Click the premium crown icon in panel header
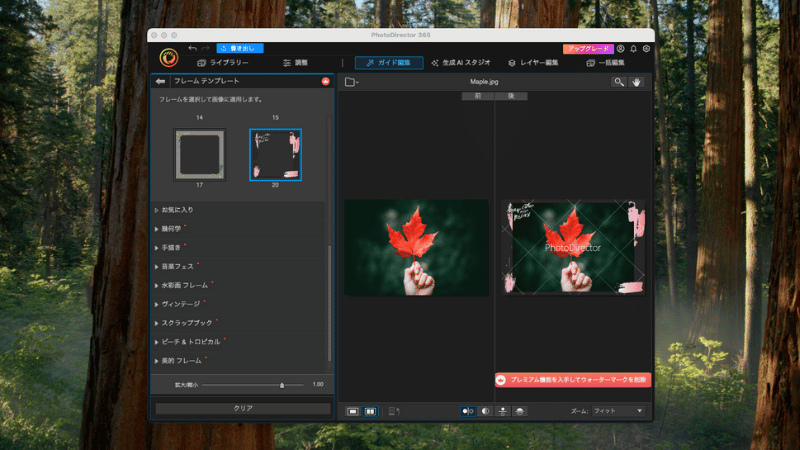The height and width of the screenshot is (450, 800). 326,81
